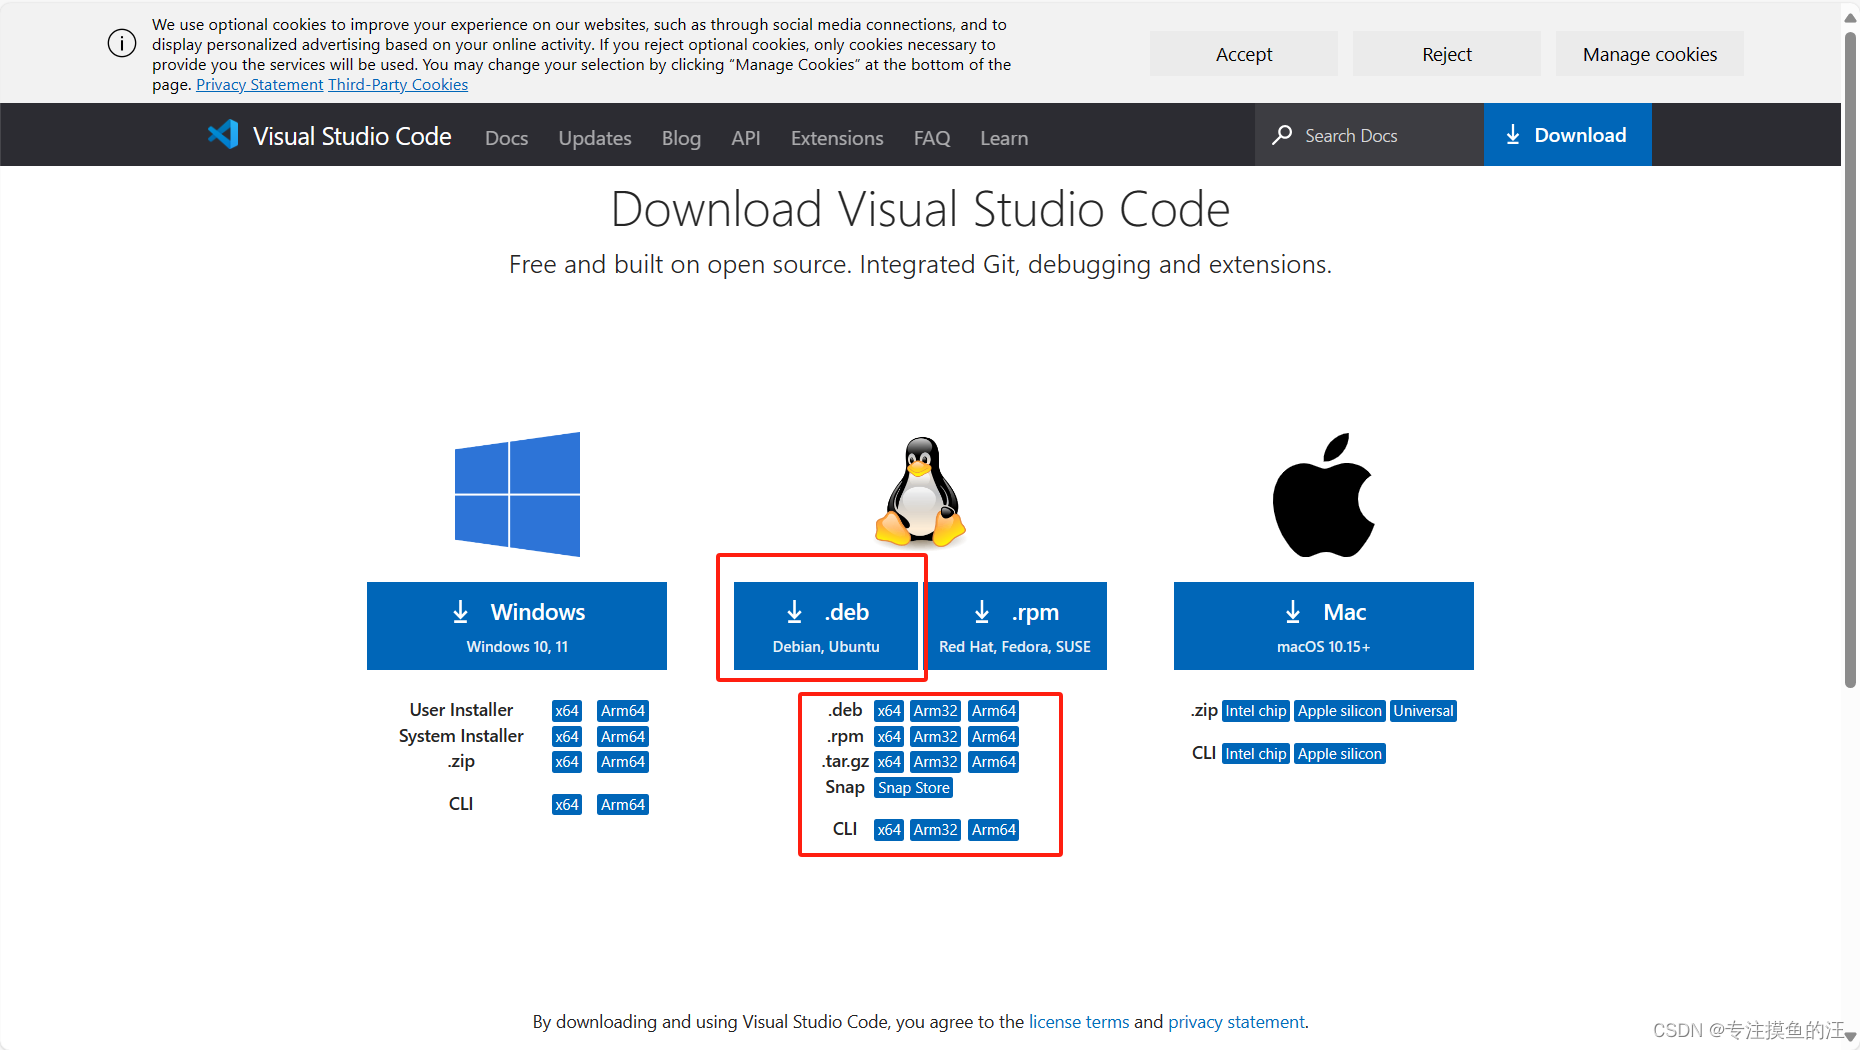The height and width of the screenshot is (1050, 1860).
Task: Open the Extensions navigation link
Action: [x=837, y=138]
